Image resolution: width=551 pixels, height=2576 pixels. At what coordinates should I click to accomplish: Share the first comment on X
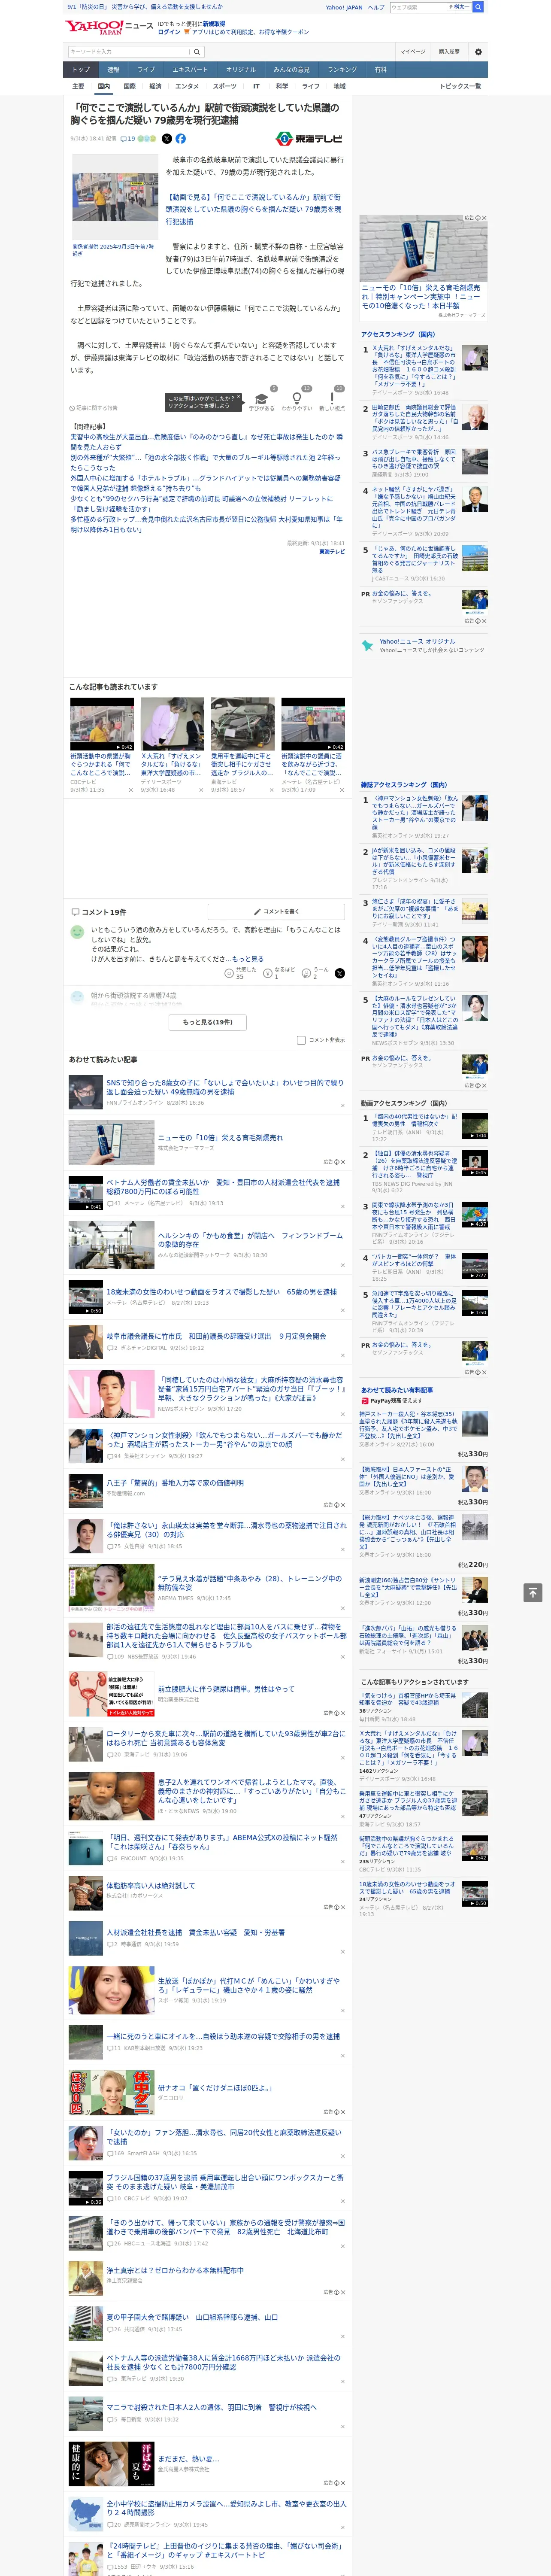[x=340, y=973]
